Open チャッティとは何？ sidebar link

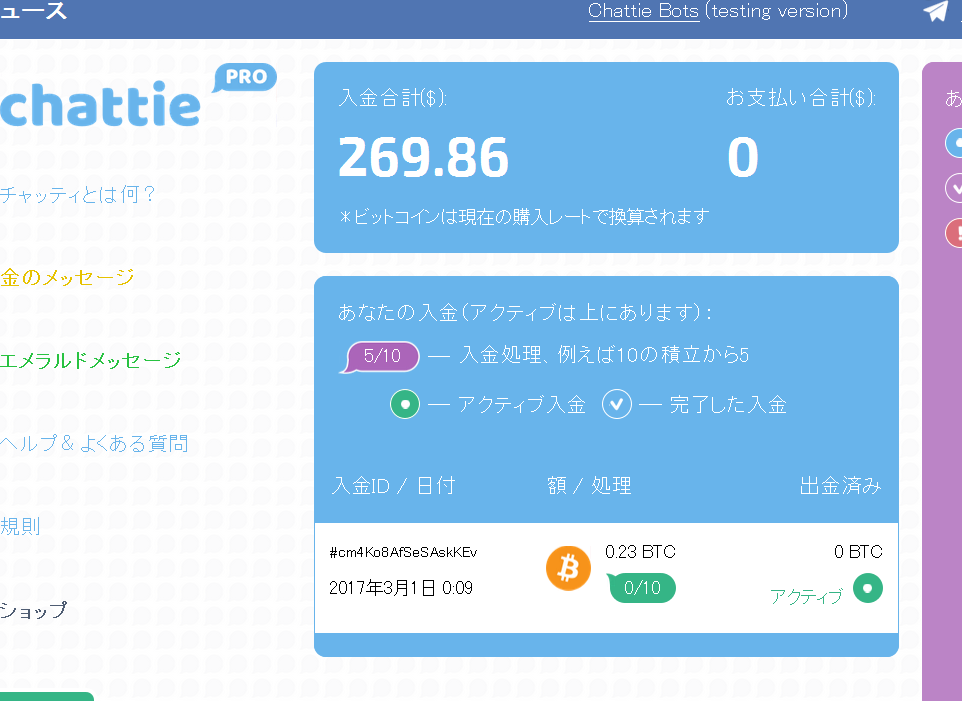pyautogui.click(x=78, y=194)
